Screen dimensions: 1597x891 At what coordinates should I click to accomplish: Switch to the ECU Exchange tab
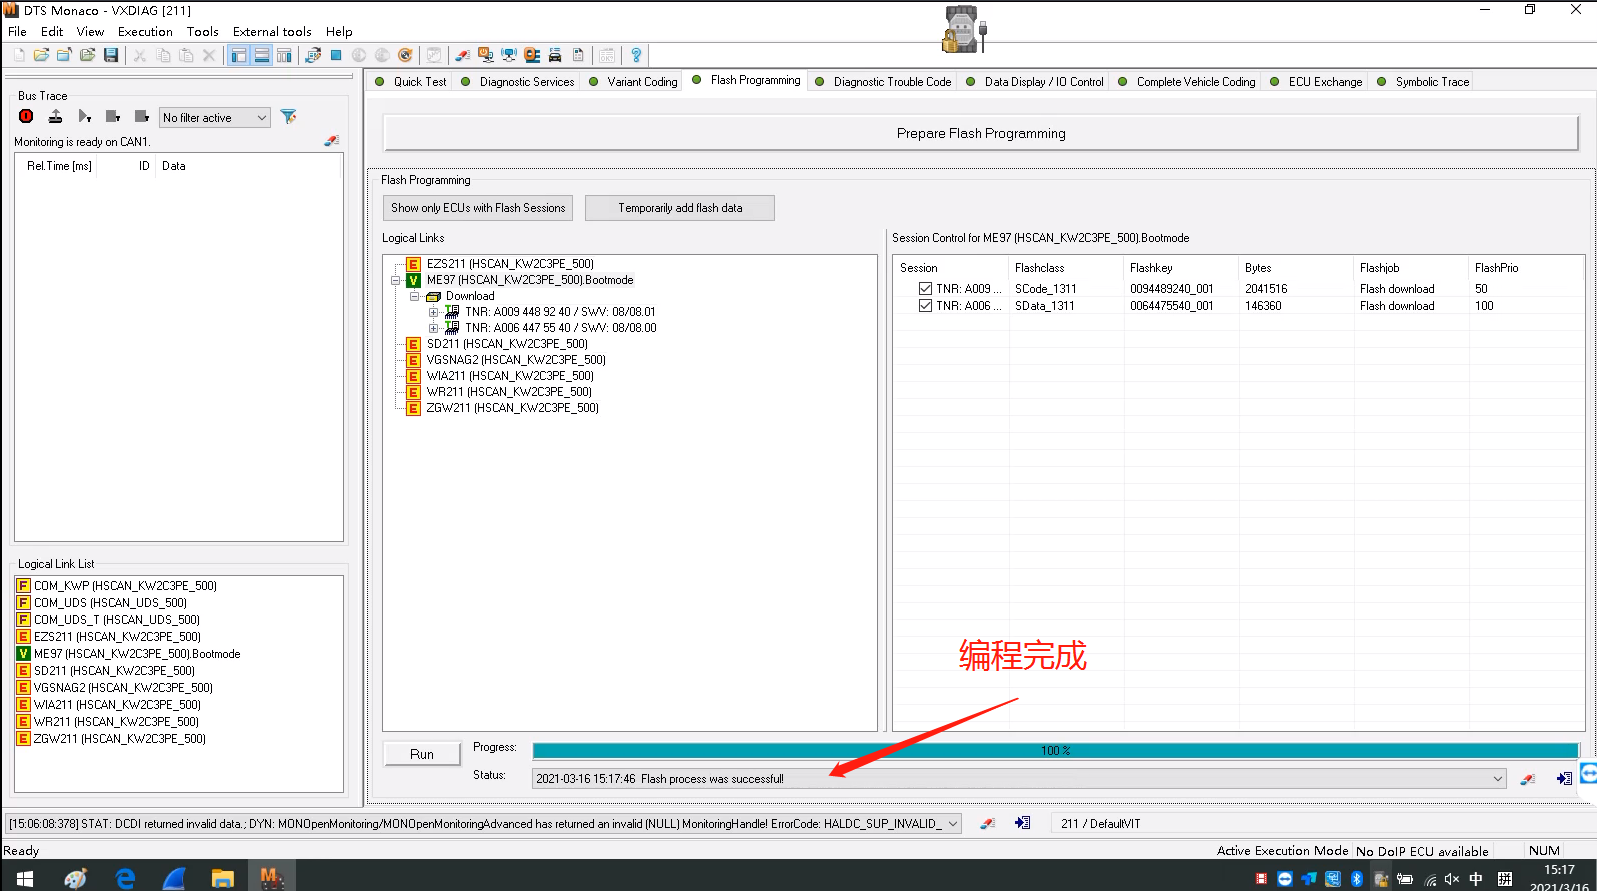point(1316,82)
